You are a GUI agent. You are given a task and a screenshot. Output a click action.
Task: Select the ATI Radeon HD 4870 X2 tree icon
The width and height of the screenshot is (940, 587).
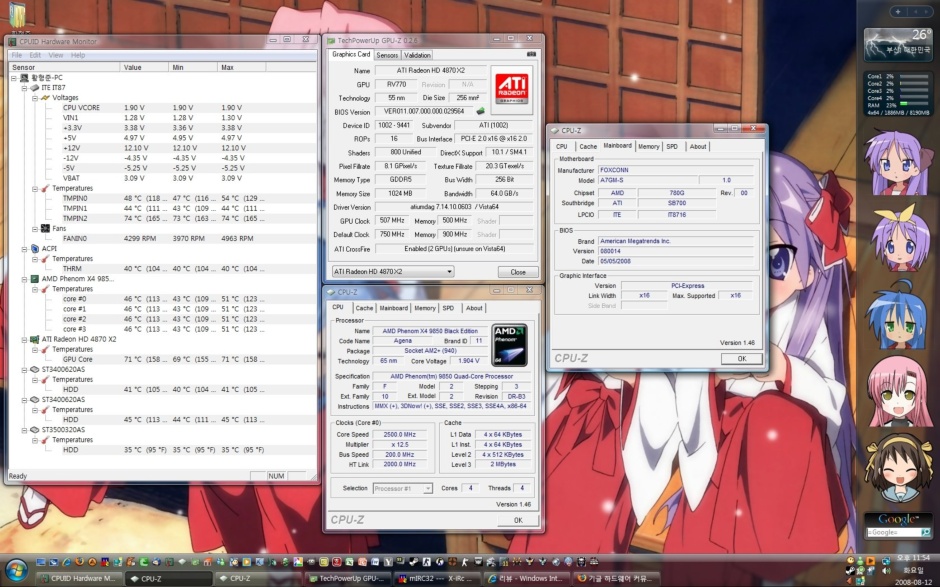[x=35, y=339]
